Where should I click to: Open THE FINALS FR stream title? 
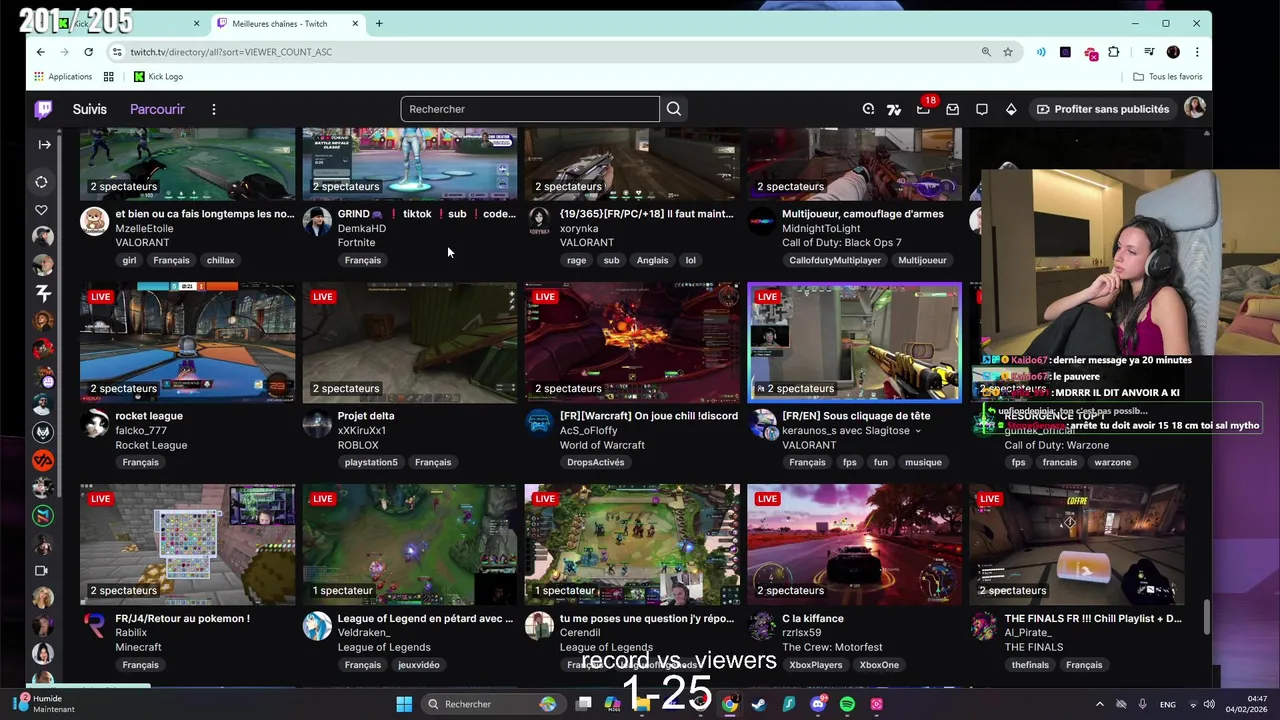(1093, 619)
